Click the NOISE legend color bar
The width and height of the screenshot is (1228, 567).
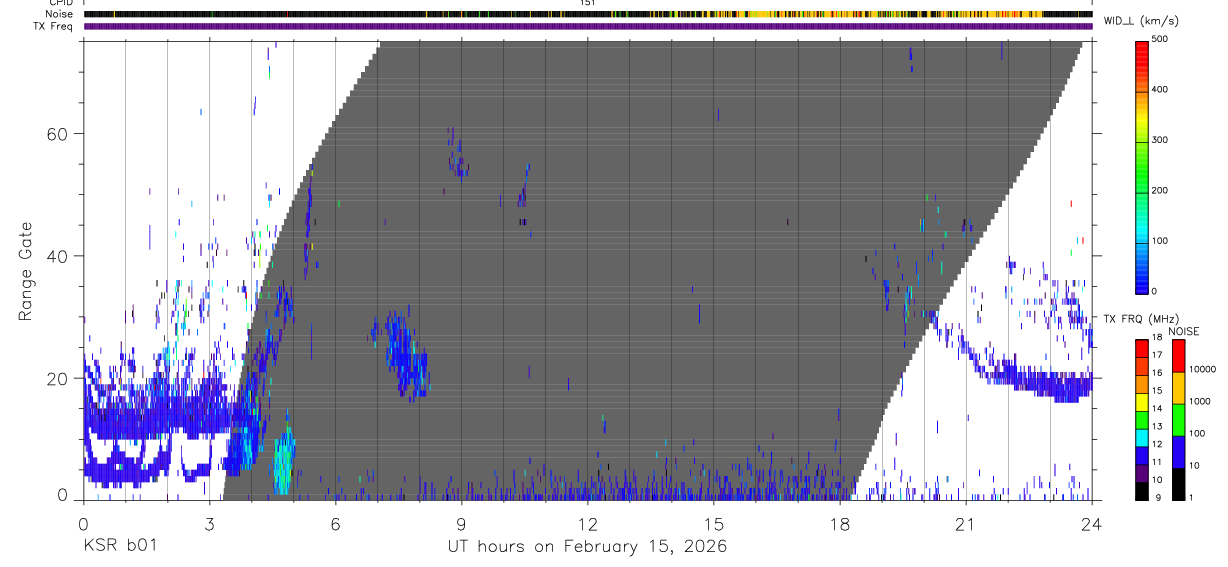pyautogui.click(x=1178, y=420)
